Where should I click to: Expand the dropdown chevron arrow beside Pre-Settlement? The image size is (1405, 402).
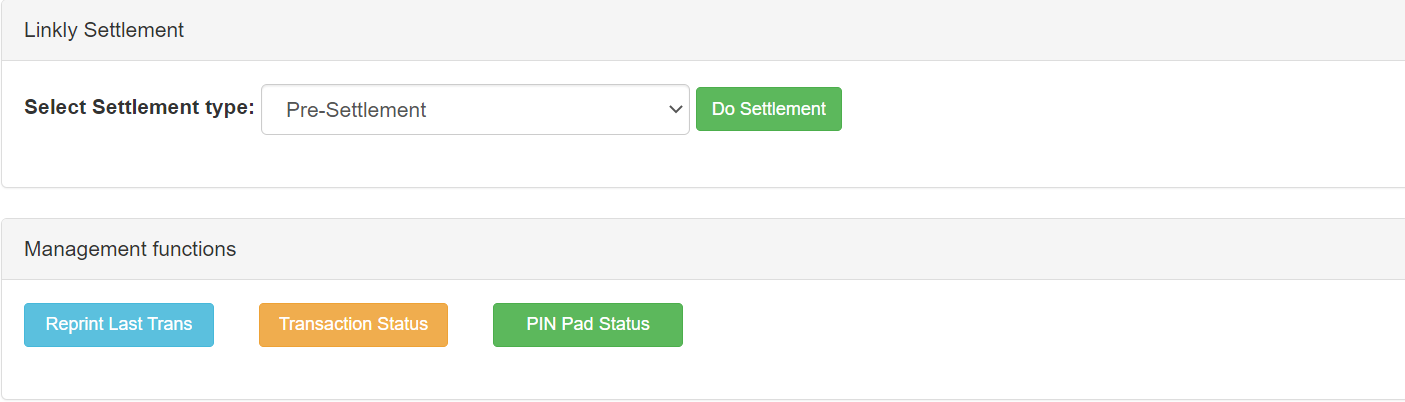click(675, 109)
